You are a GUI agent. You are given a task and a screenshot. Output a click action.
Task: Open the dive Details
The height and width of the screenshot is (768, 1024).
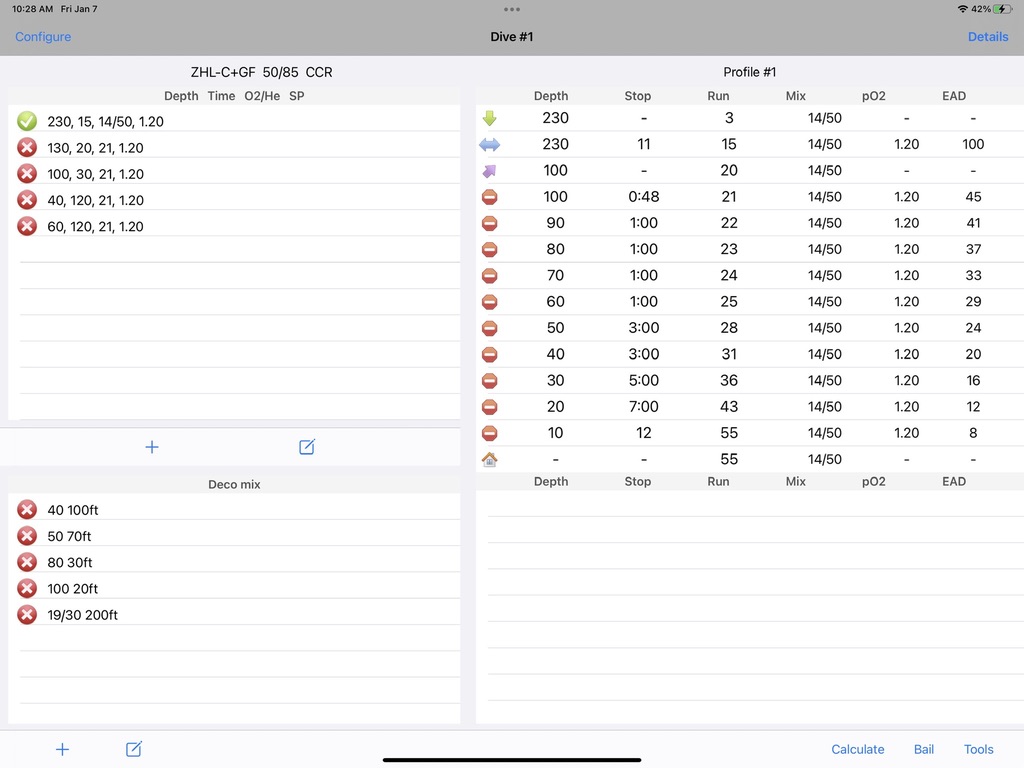coord(987,37)
